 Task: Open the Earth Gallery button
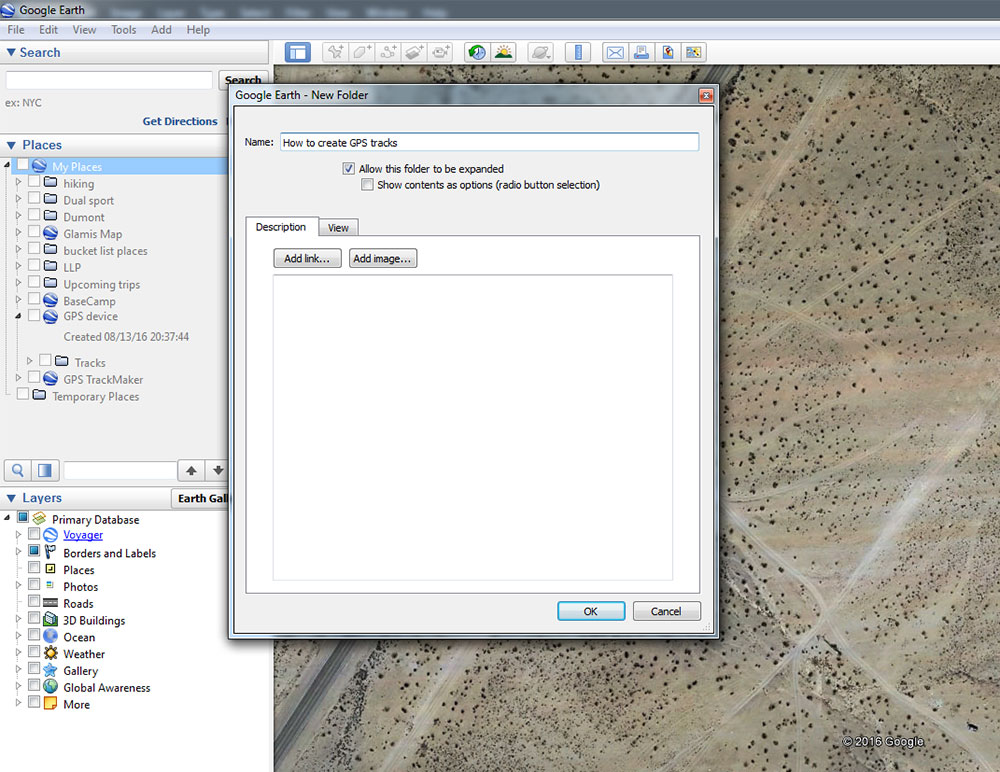200,498
